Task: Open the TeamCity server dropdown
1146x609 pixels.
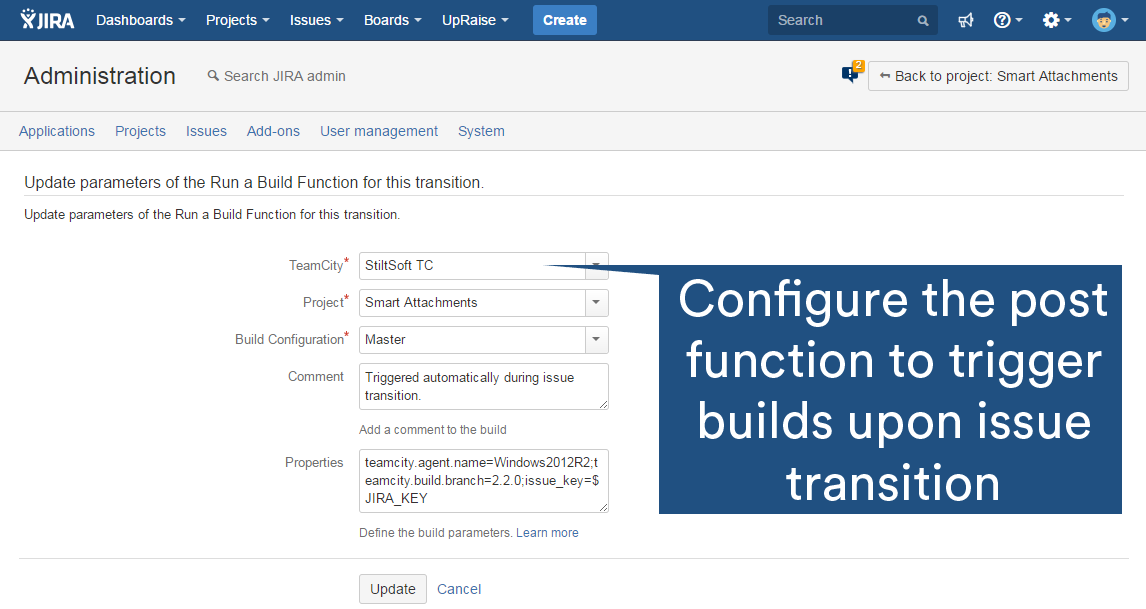Action: pos(596,265)
